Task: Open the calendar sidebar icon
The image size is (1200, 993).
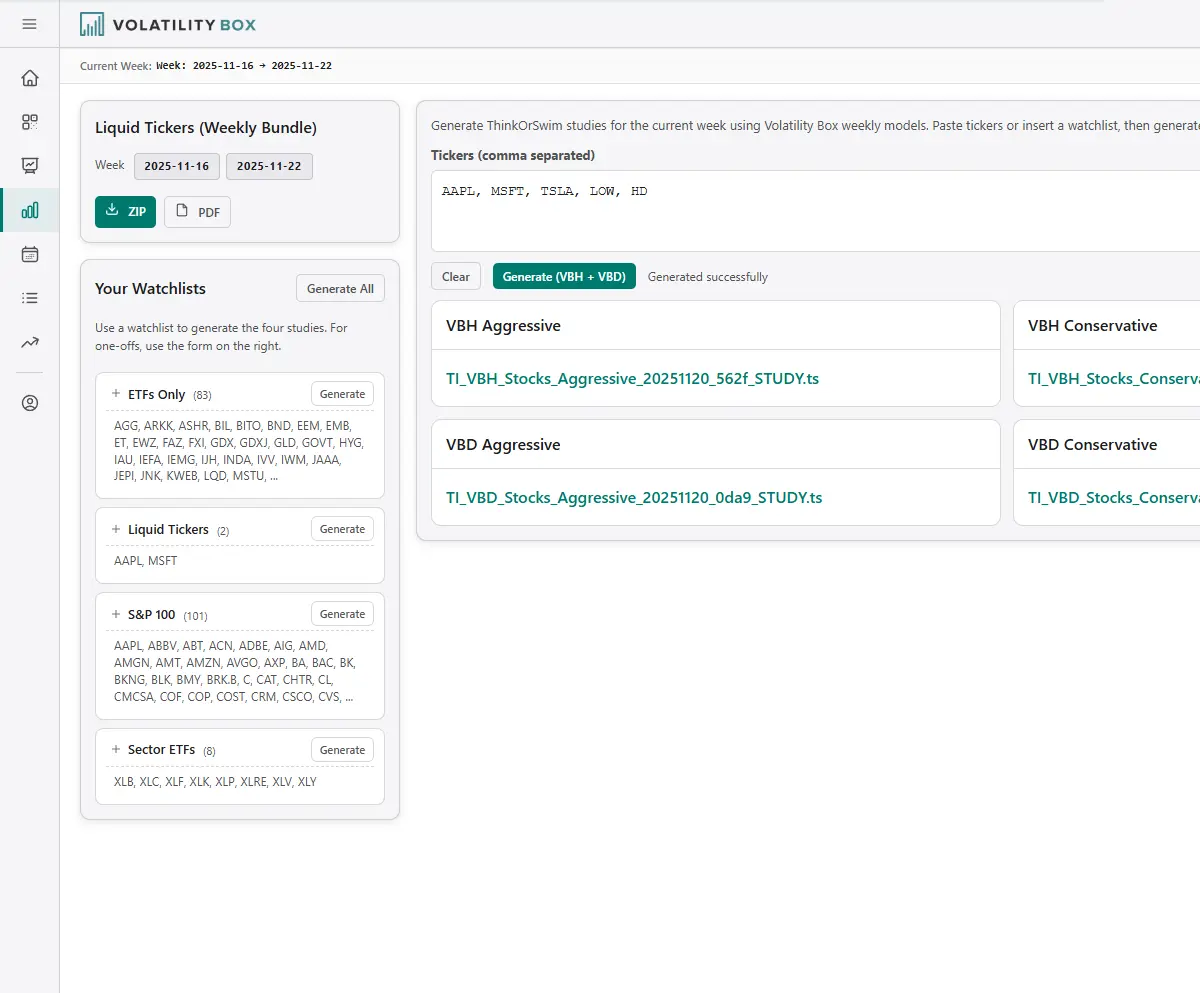Action: point(30,254)
